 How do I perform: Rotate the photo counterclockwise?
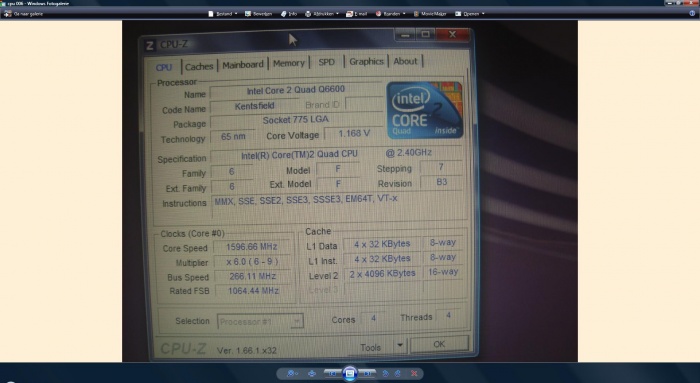386,374
